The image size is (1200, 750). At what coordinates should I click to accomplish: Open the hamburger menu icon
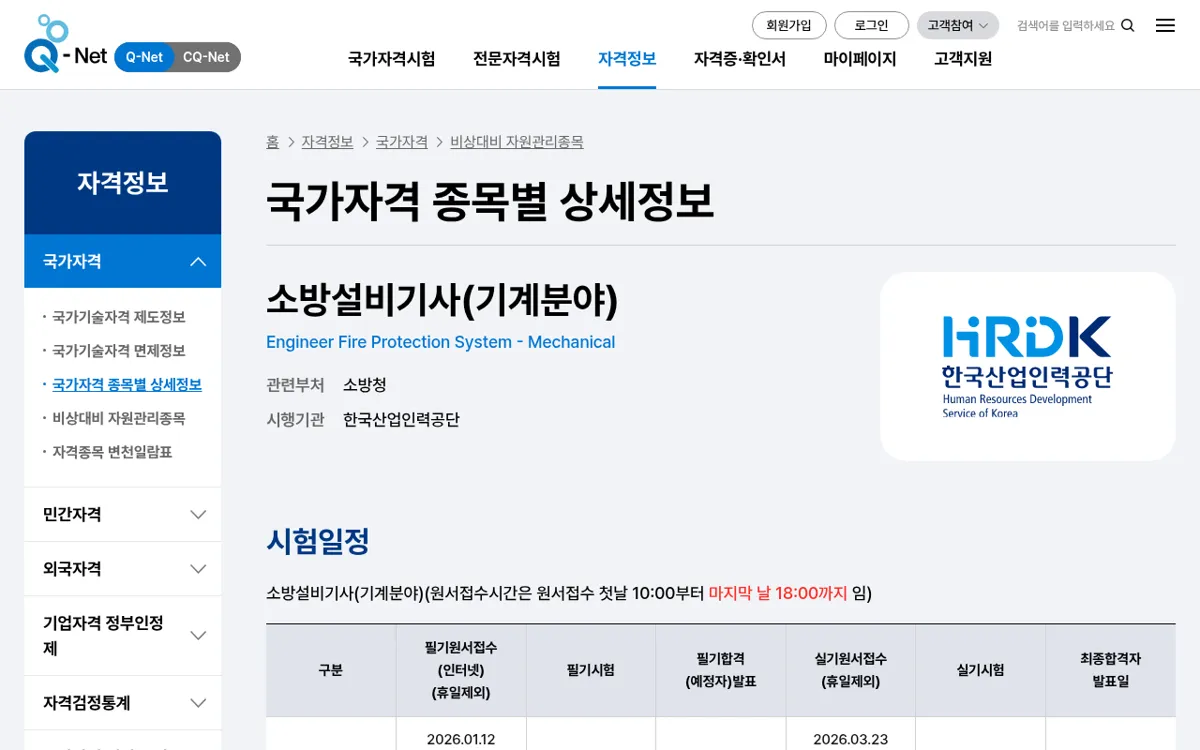[x=1165, y=26]
